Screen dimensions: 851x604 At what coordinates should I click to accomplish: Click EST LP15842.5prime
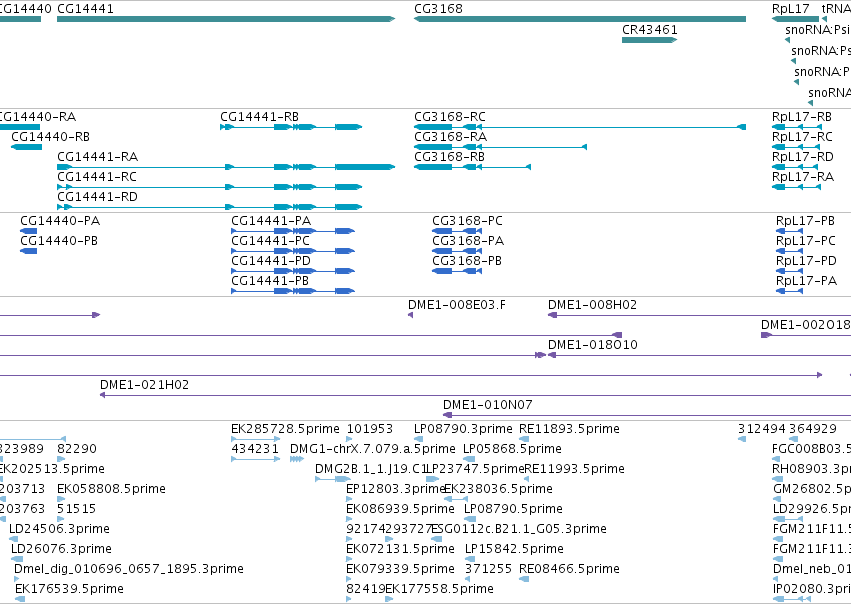tap(470, 558)
